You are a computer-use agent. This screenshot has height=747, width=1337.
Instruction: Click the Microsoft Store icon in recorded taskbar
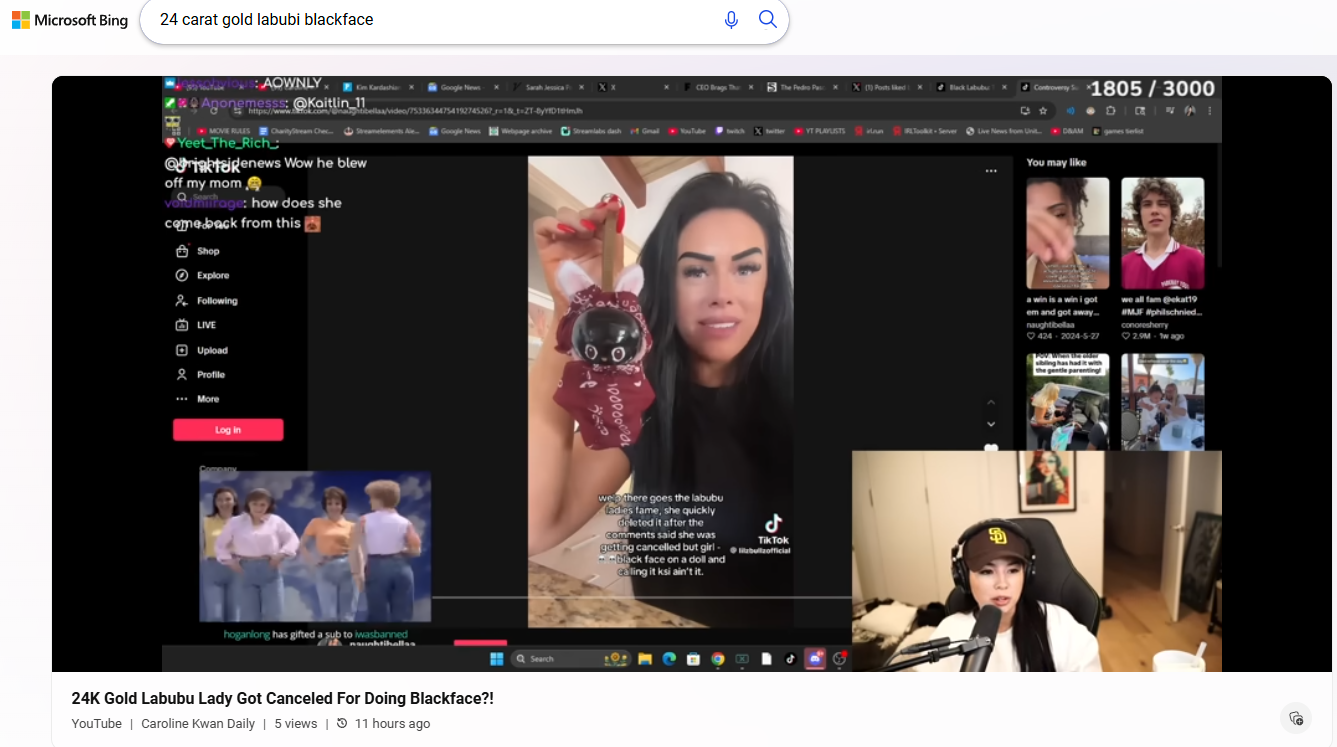[694, 659]
